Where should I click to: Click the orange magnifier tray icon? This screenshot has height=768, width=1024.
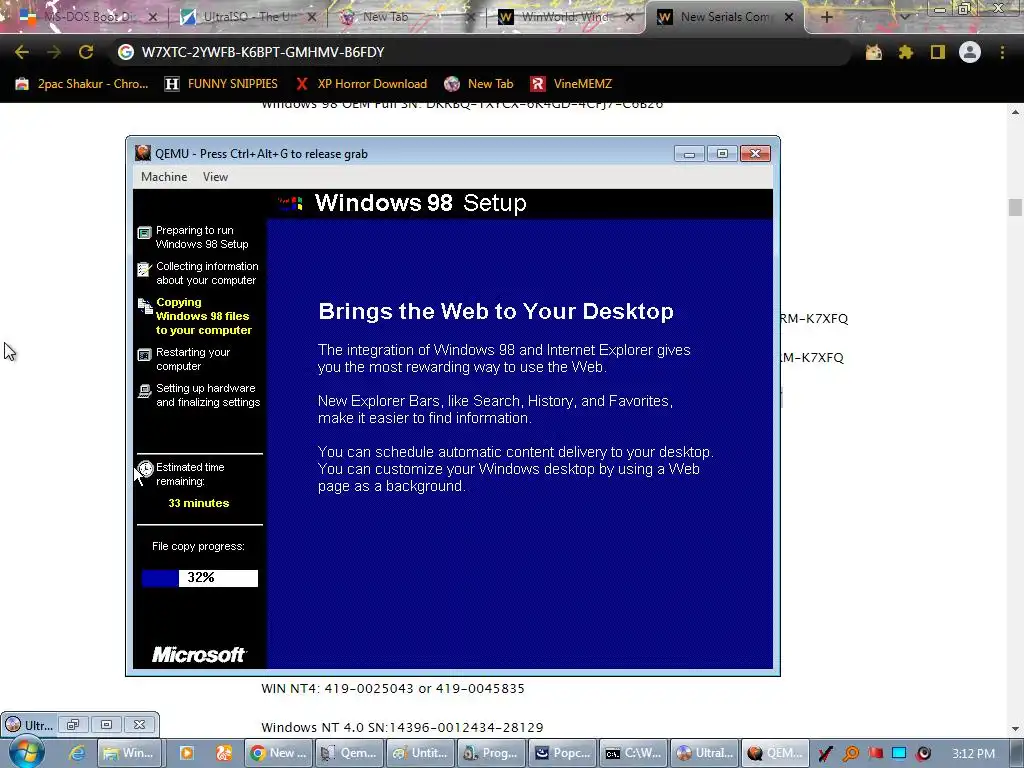pos(850,754)
